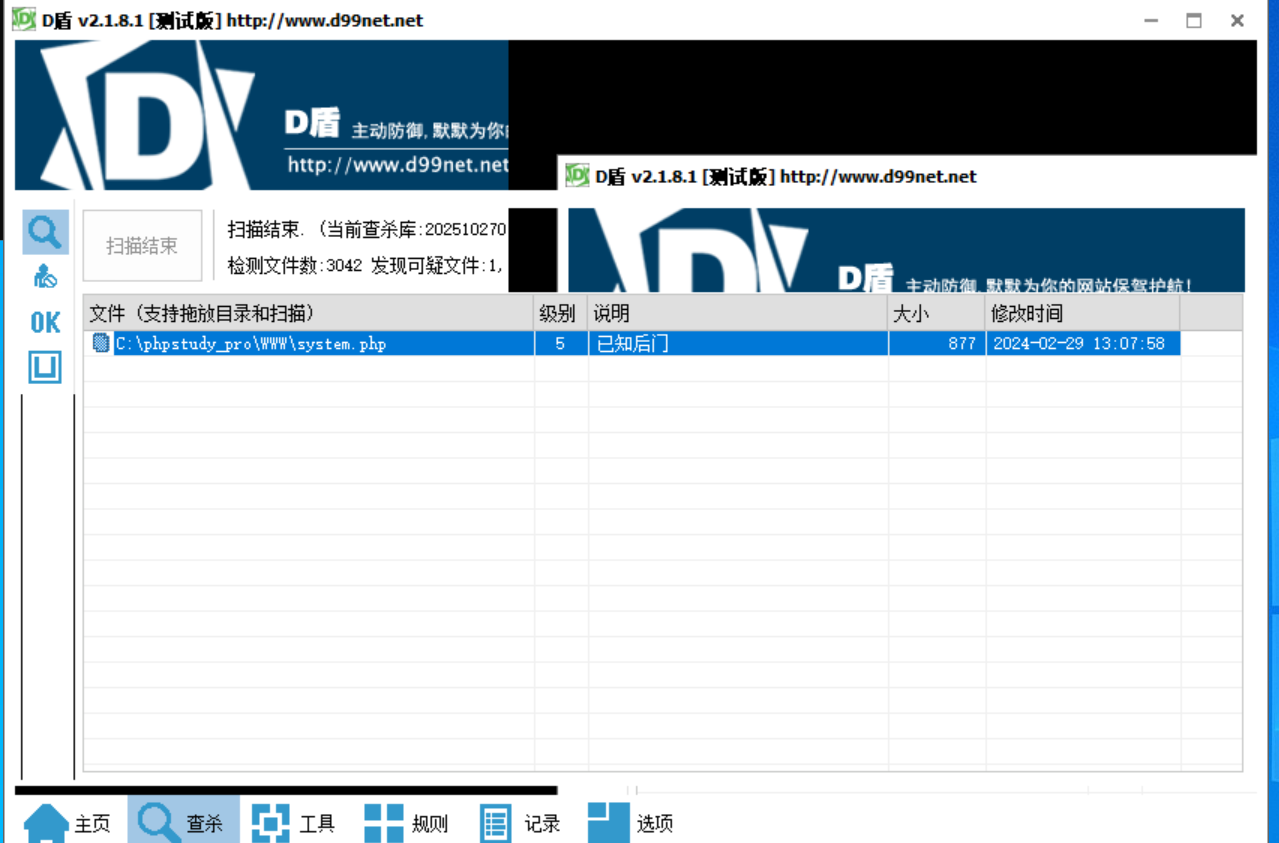This screenshot has height=843, width=1279.
Task: Click the square bracket icon in left sidebar
Action: click(x=45, y=367)
